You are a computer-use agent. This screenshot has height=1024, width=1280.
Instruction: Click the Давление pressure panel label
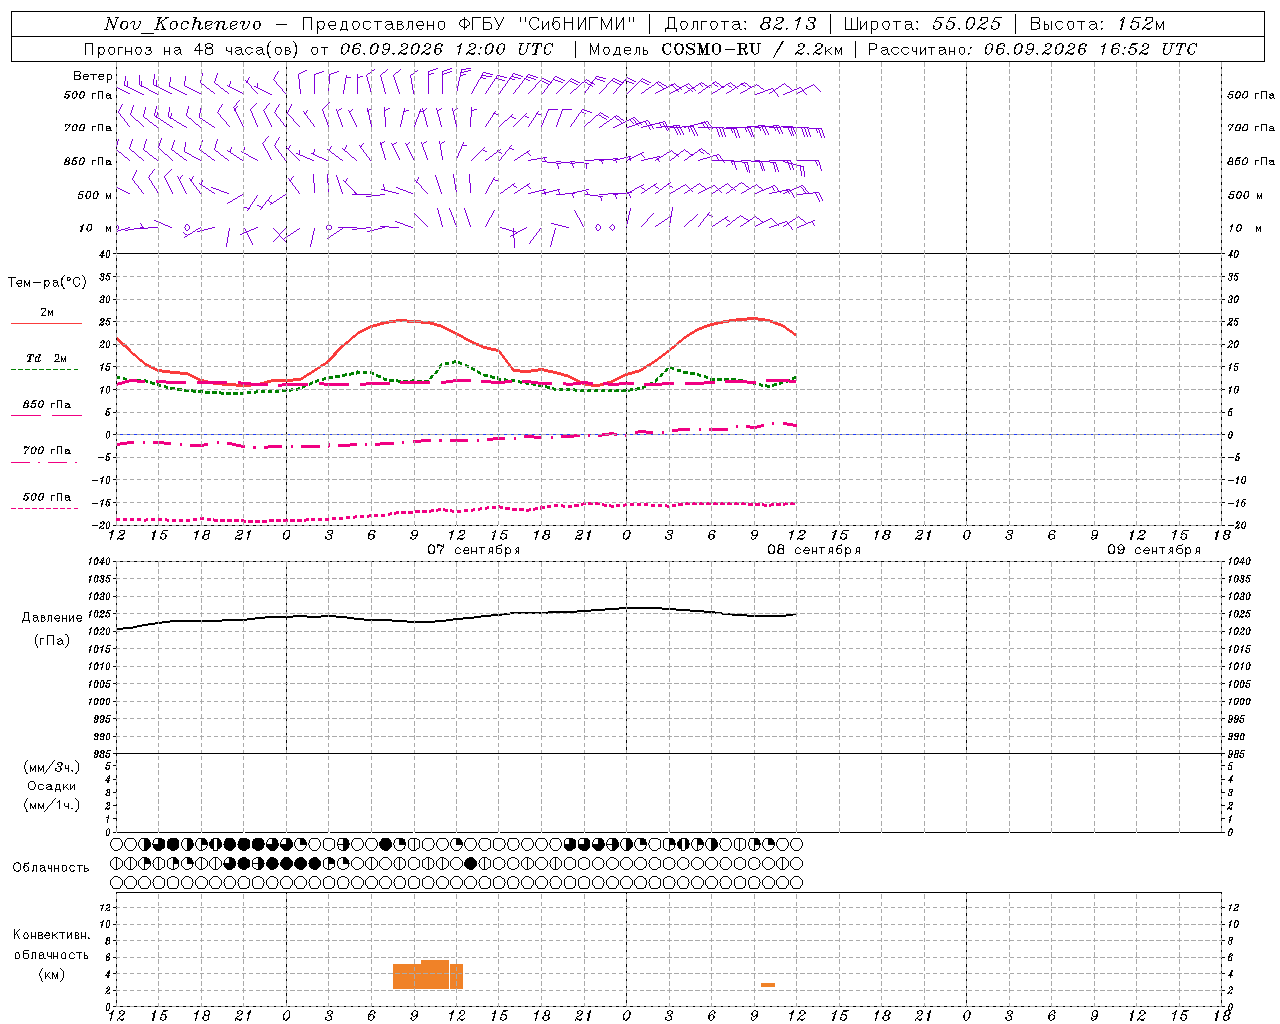coord(52,618)
